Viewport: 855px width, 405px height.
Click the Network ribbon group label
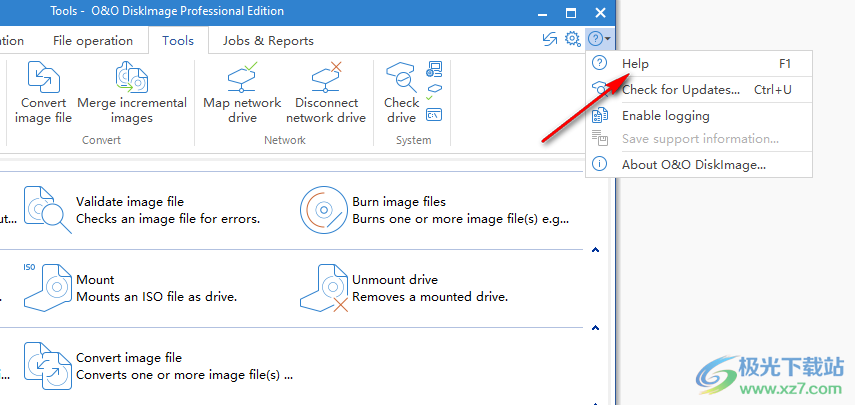pyautogui.click(x=285, y=140)
